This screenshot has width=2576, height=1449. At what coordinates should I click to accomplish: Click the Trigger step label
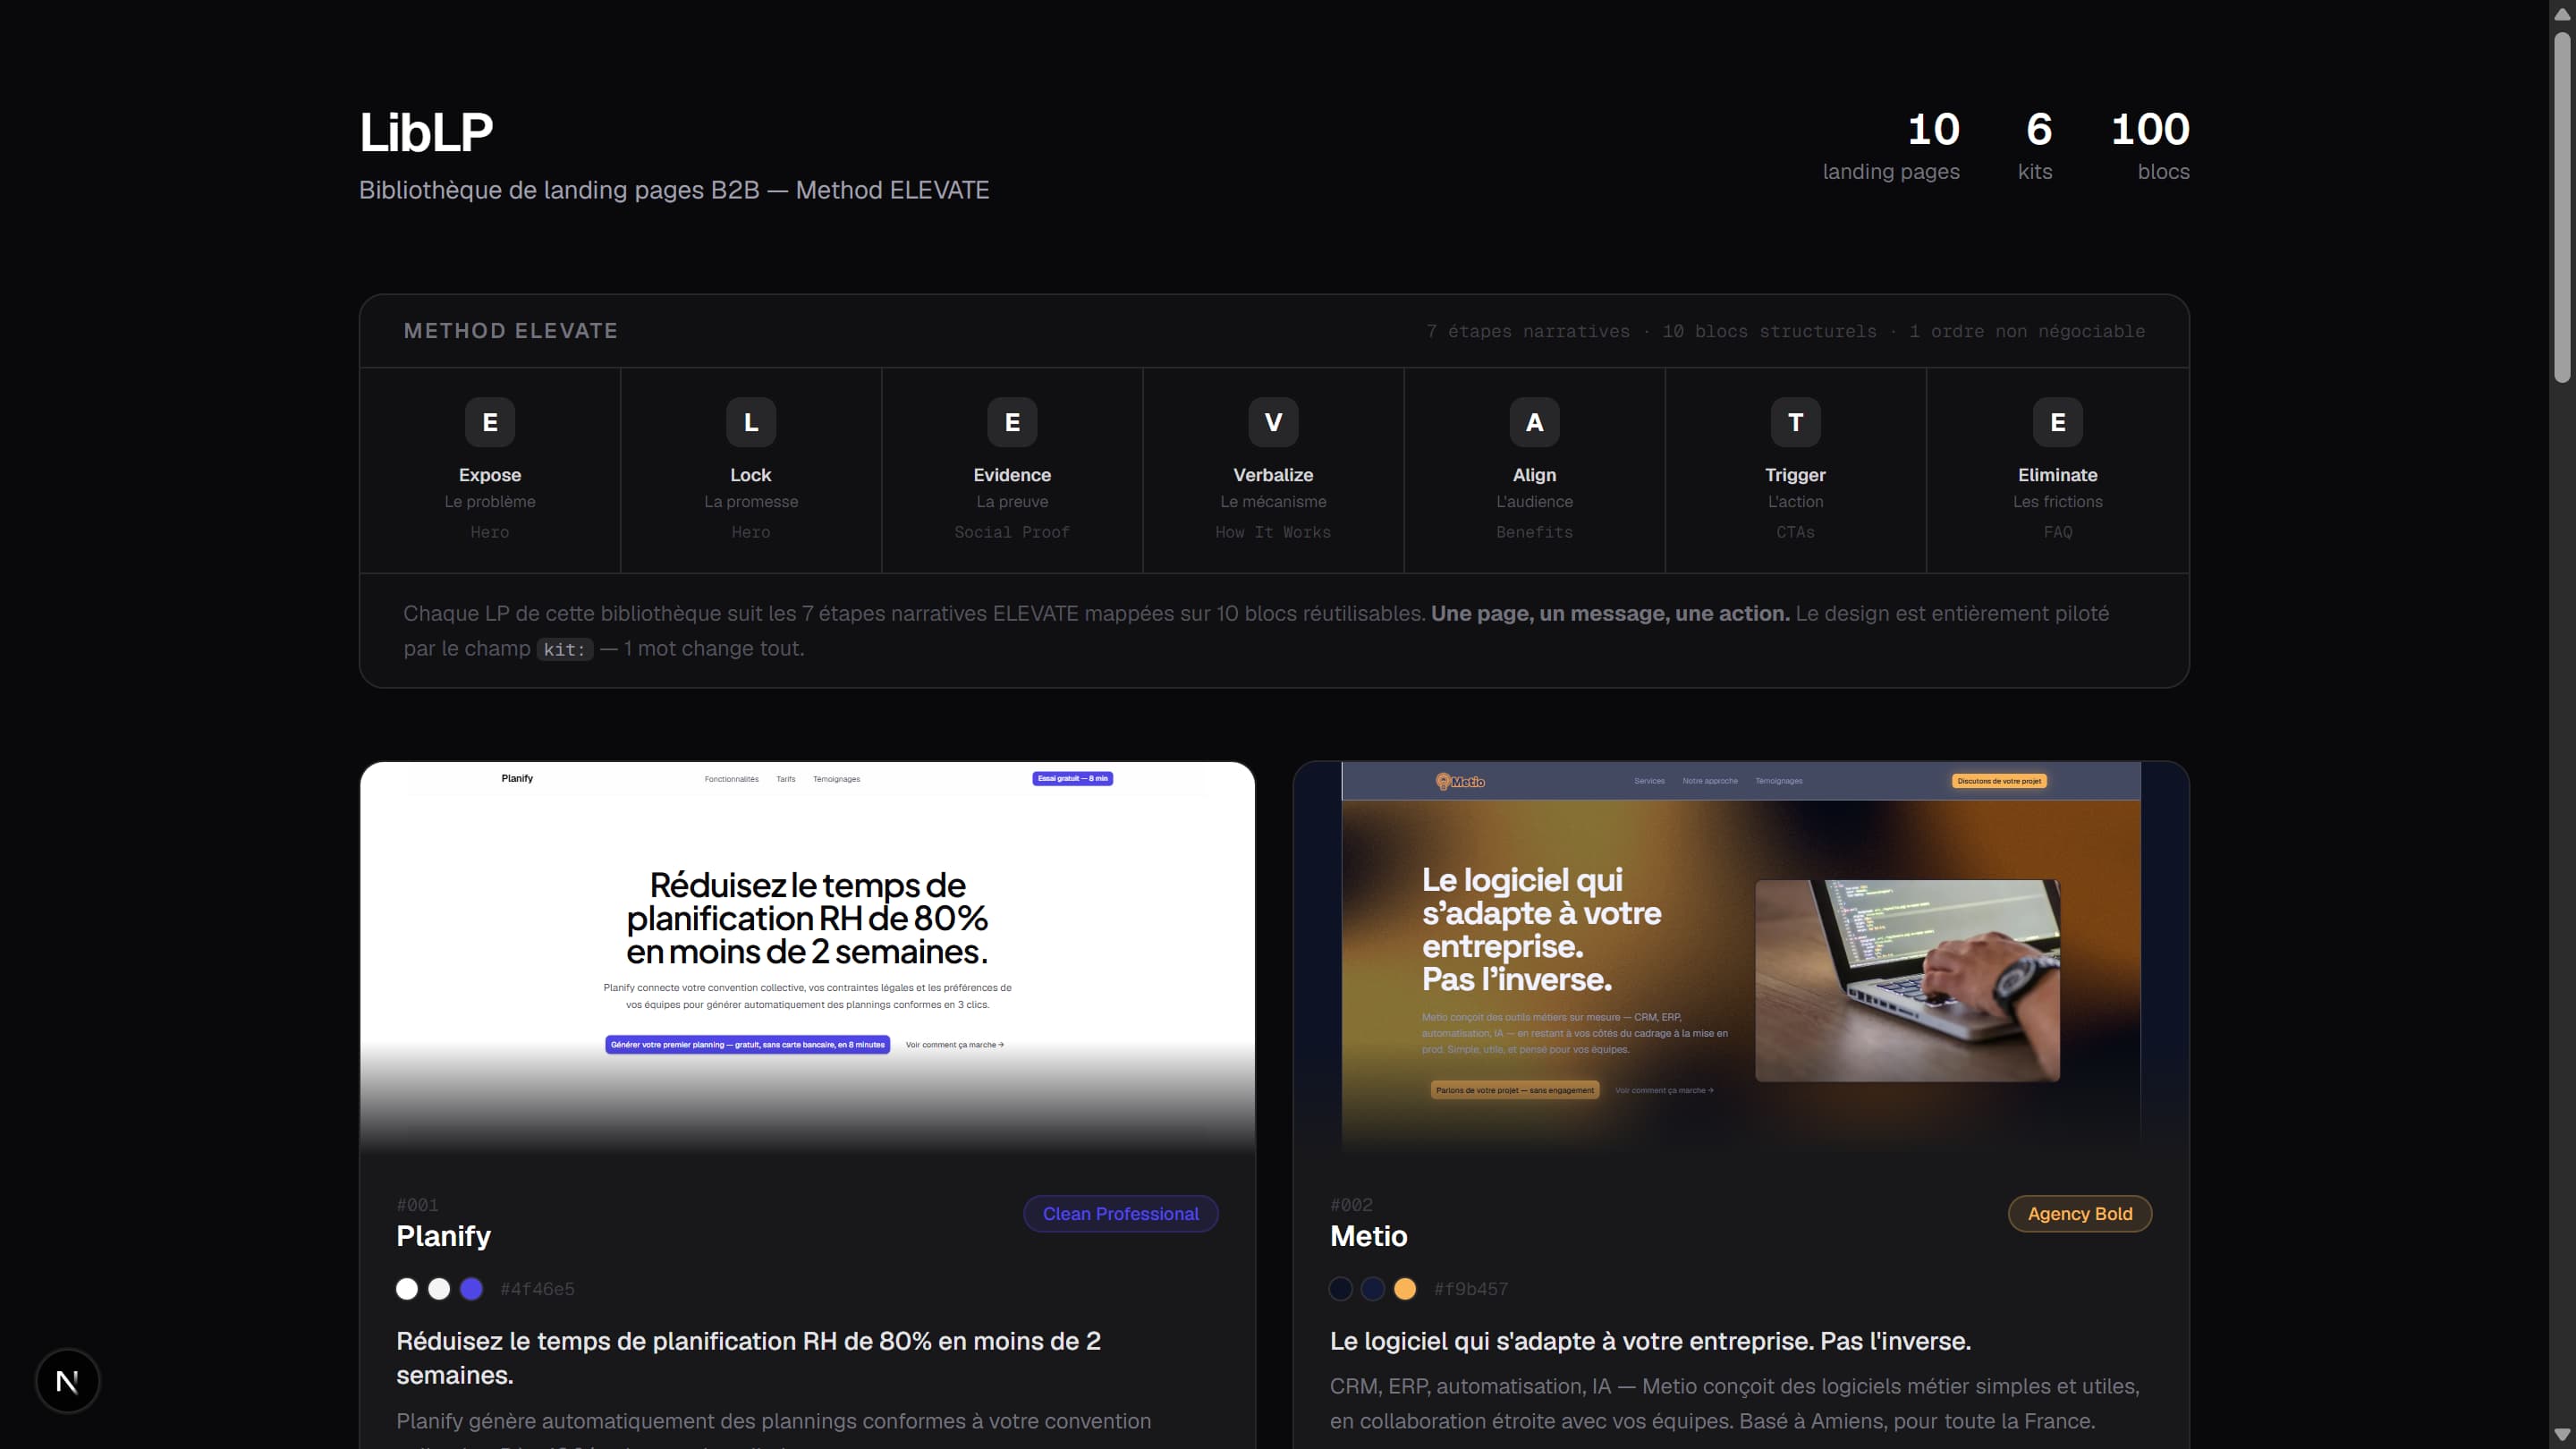tap(1795, 475)
